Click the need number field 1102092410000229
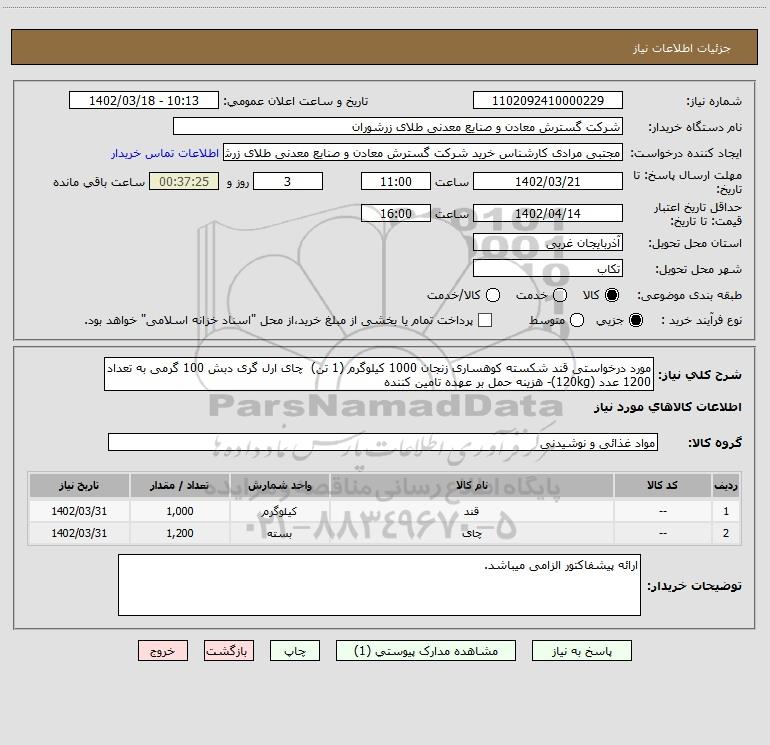770x745 pixels. coord(548,101)
